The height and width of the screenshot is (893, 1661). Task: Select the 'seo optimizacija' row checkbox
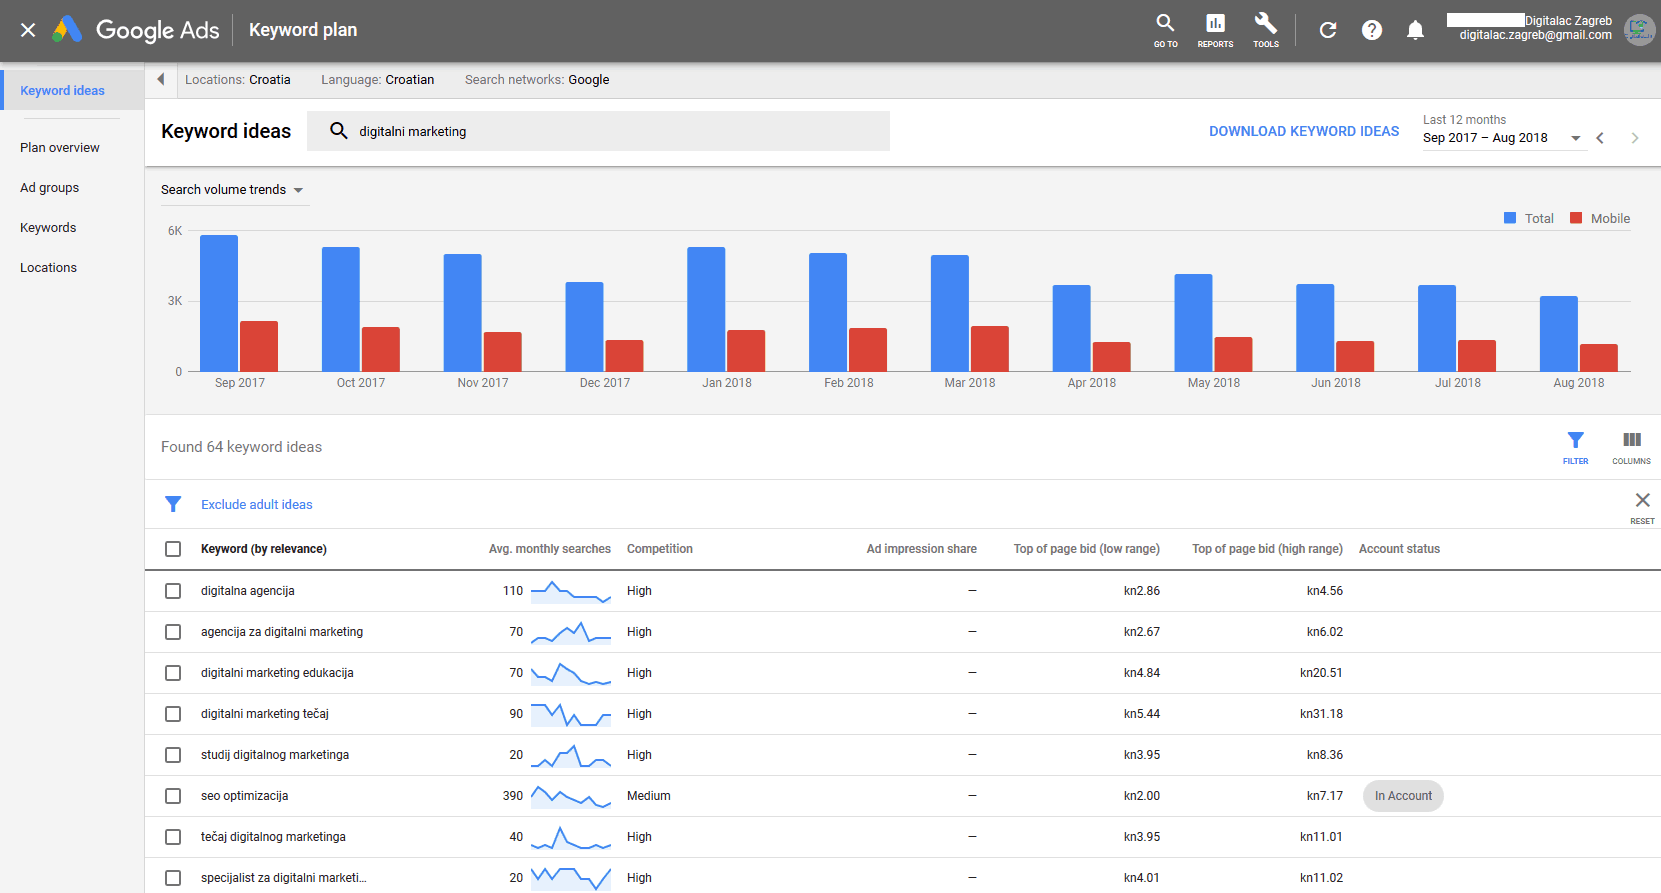click(x=173, y=796)
